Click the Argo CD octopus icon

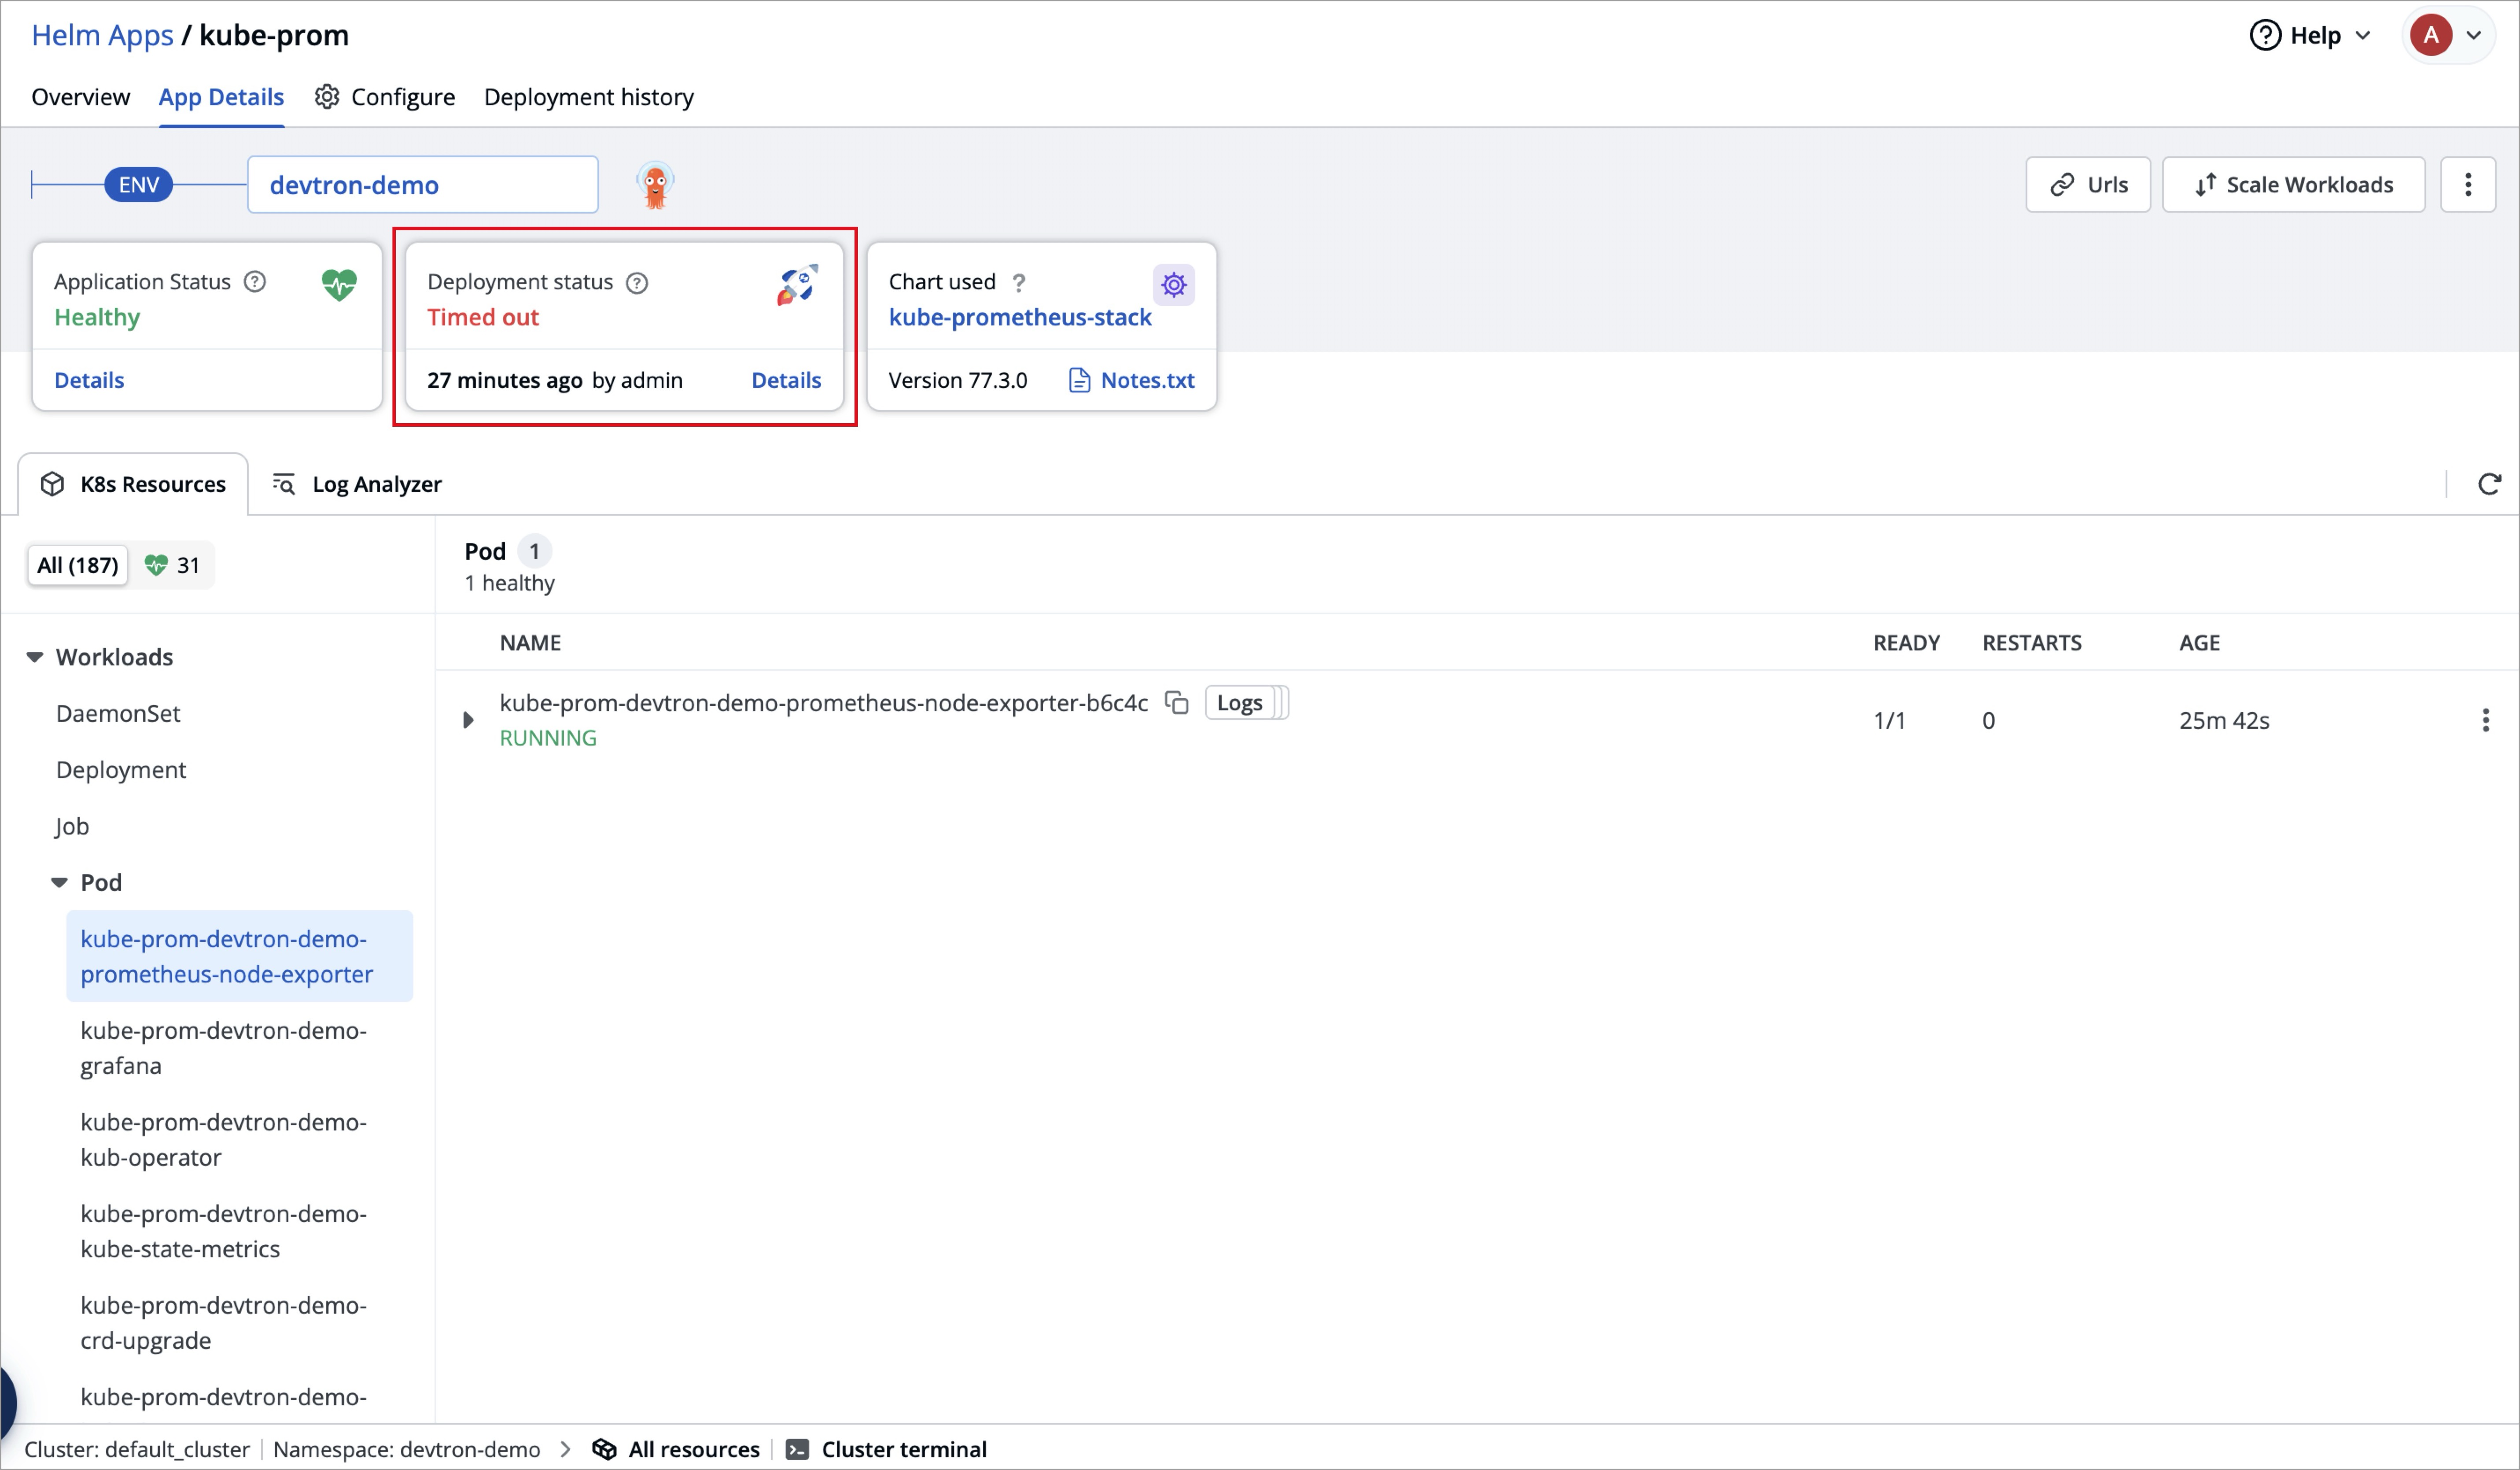(x=655, y=185)
